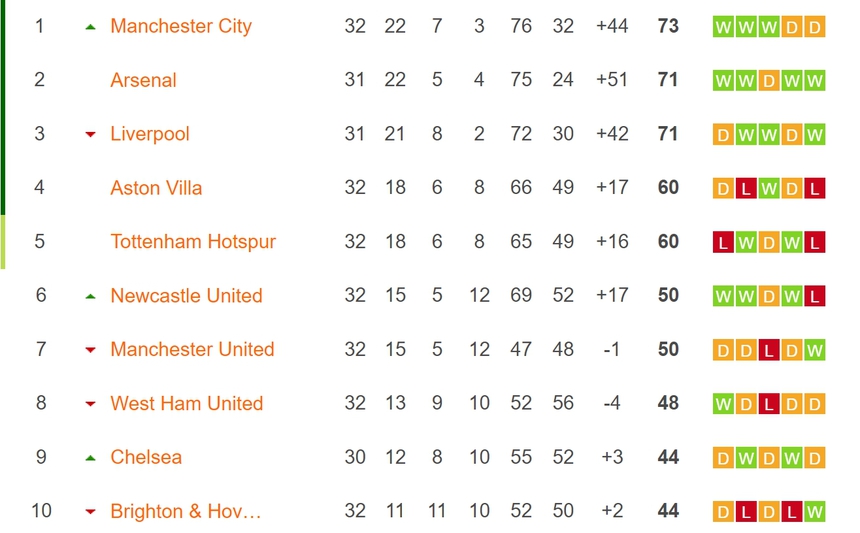Viewport: 860px width, 533px height.
Task: Click the orange D form badge in Tottenham's row
Action: pyautogui.click(x=769, y=242)
